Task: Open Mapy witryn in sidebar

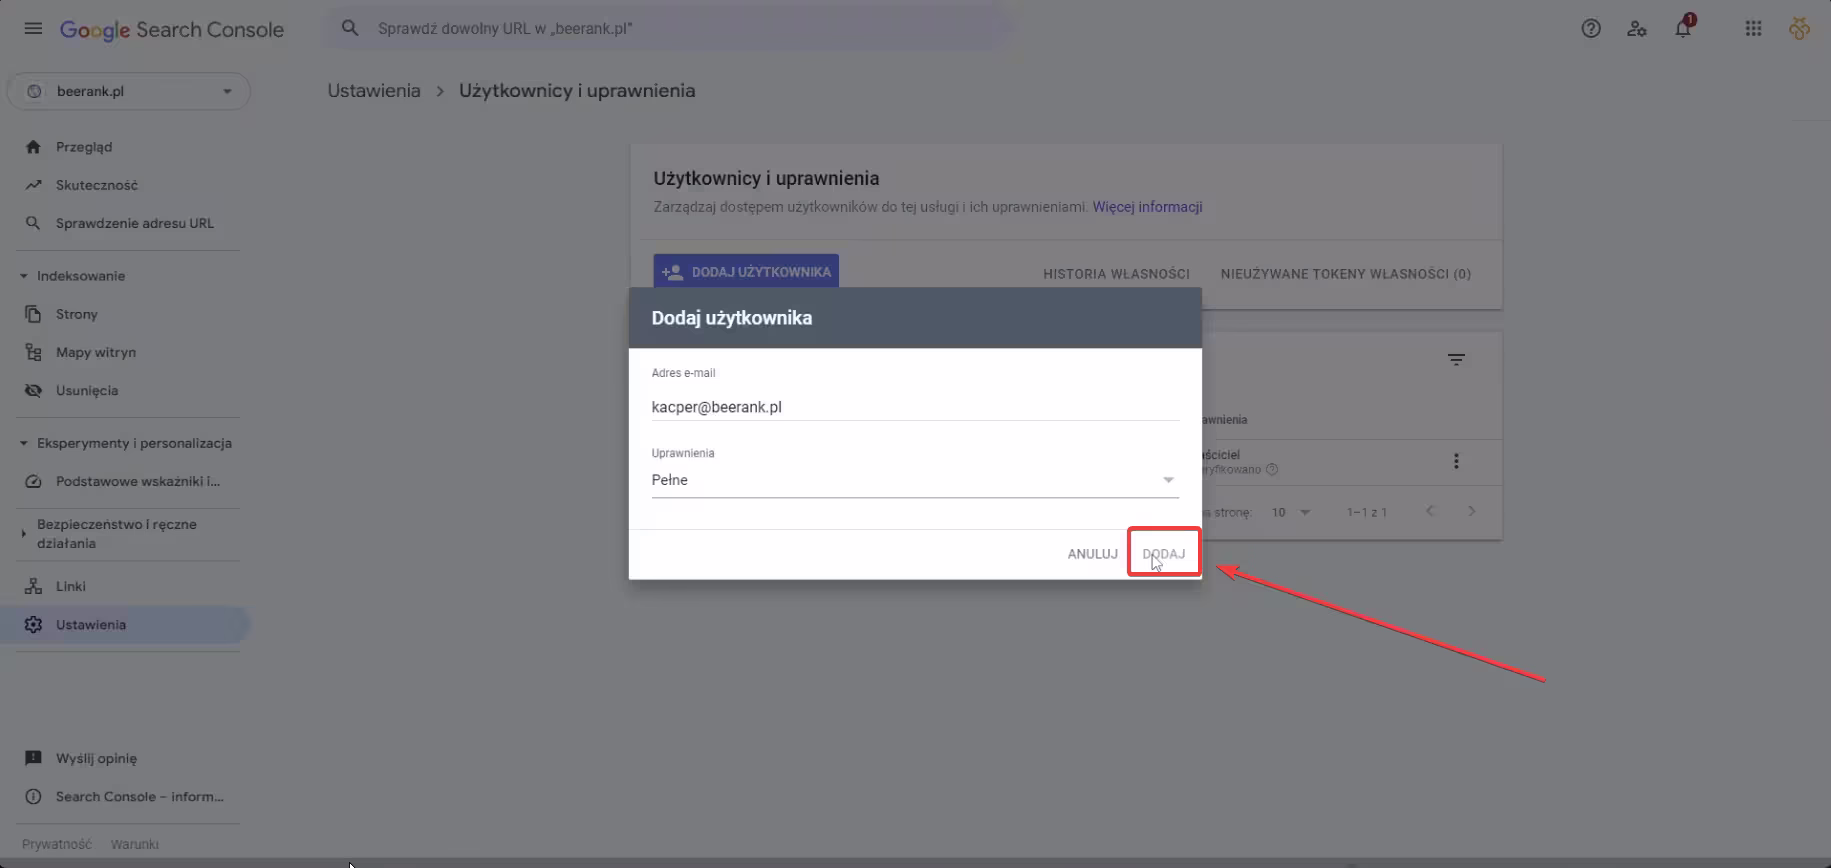Action: [x=95, y=352]
